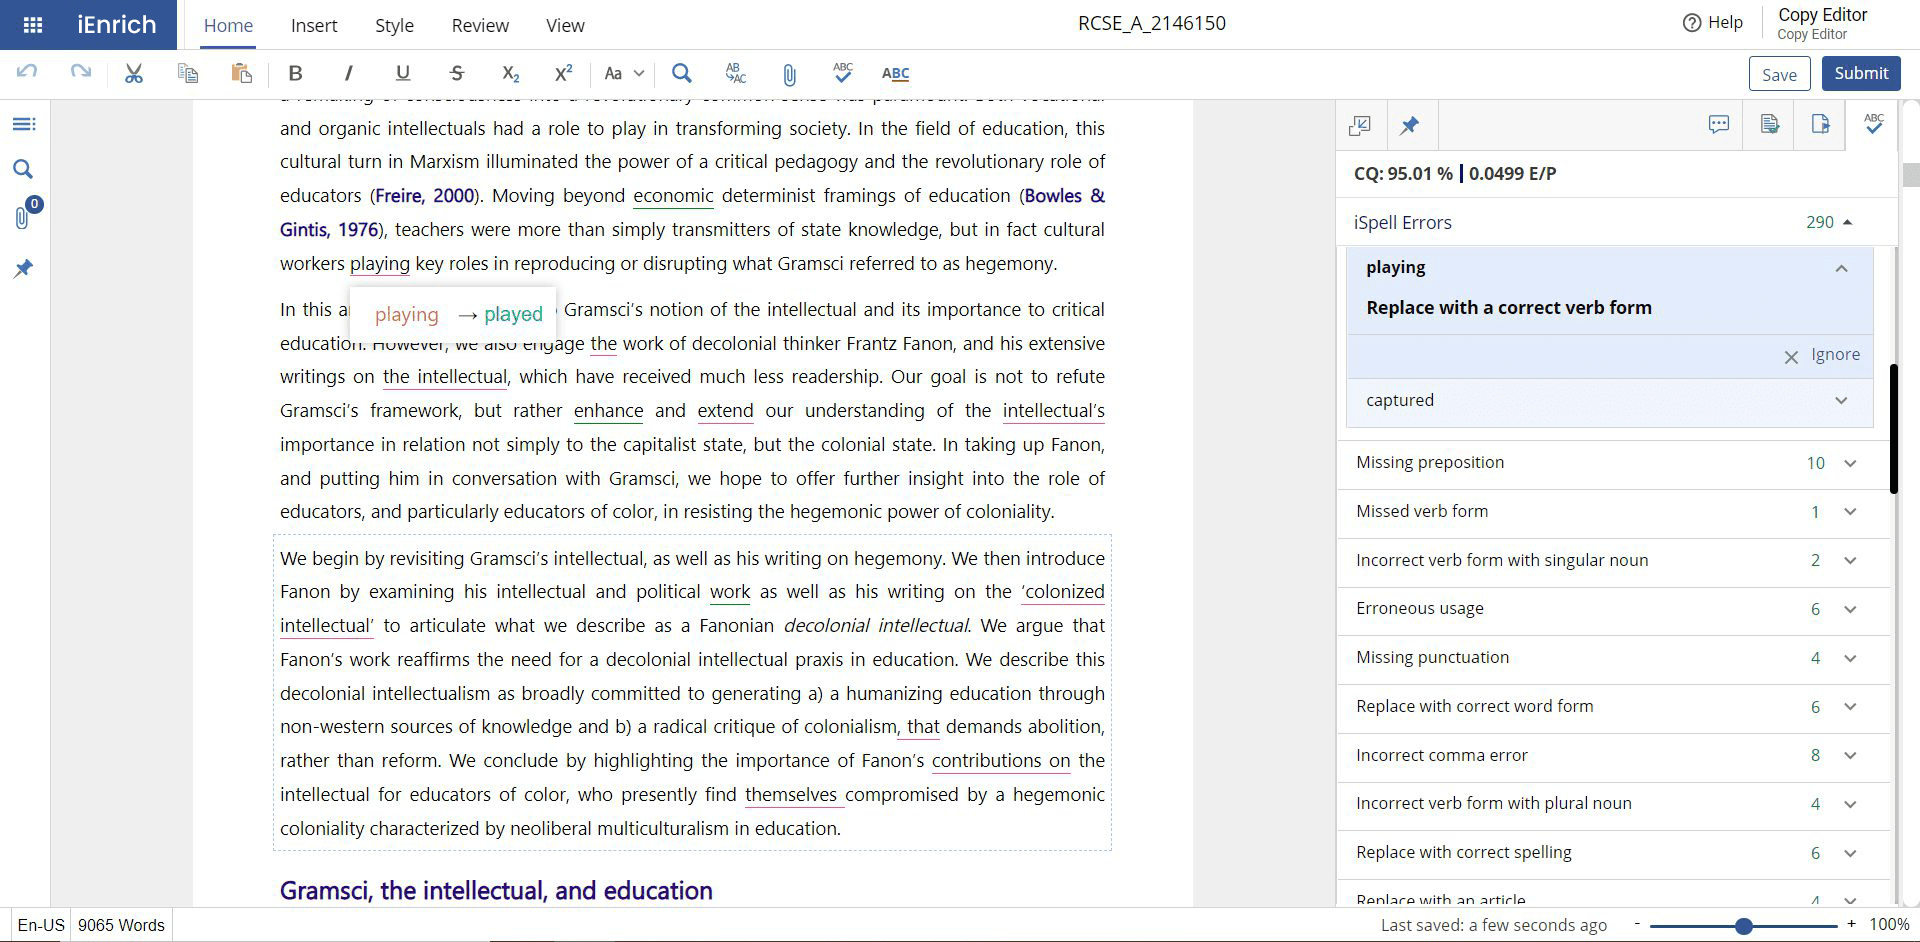Click the Cut scissors icon
This screenshot has width=1920, height=942.
134,73
